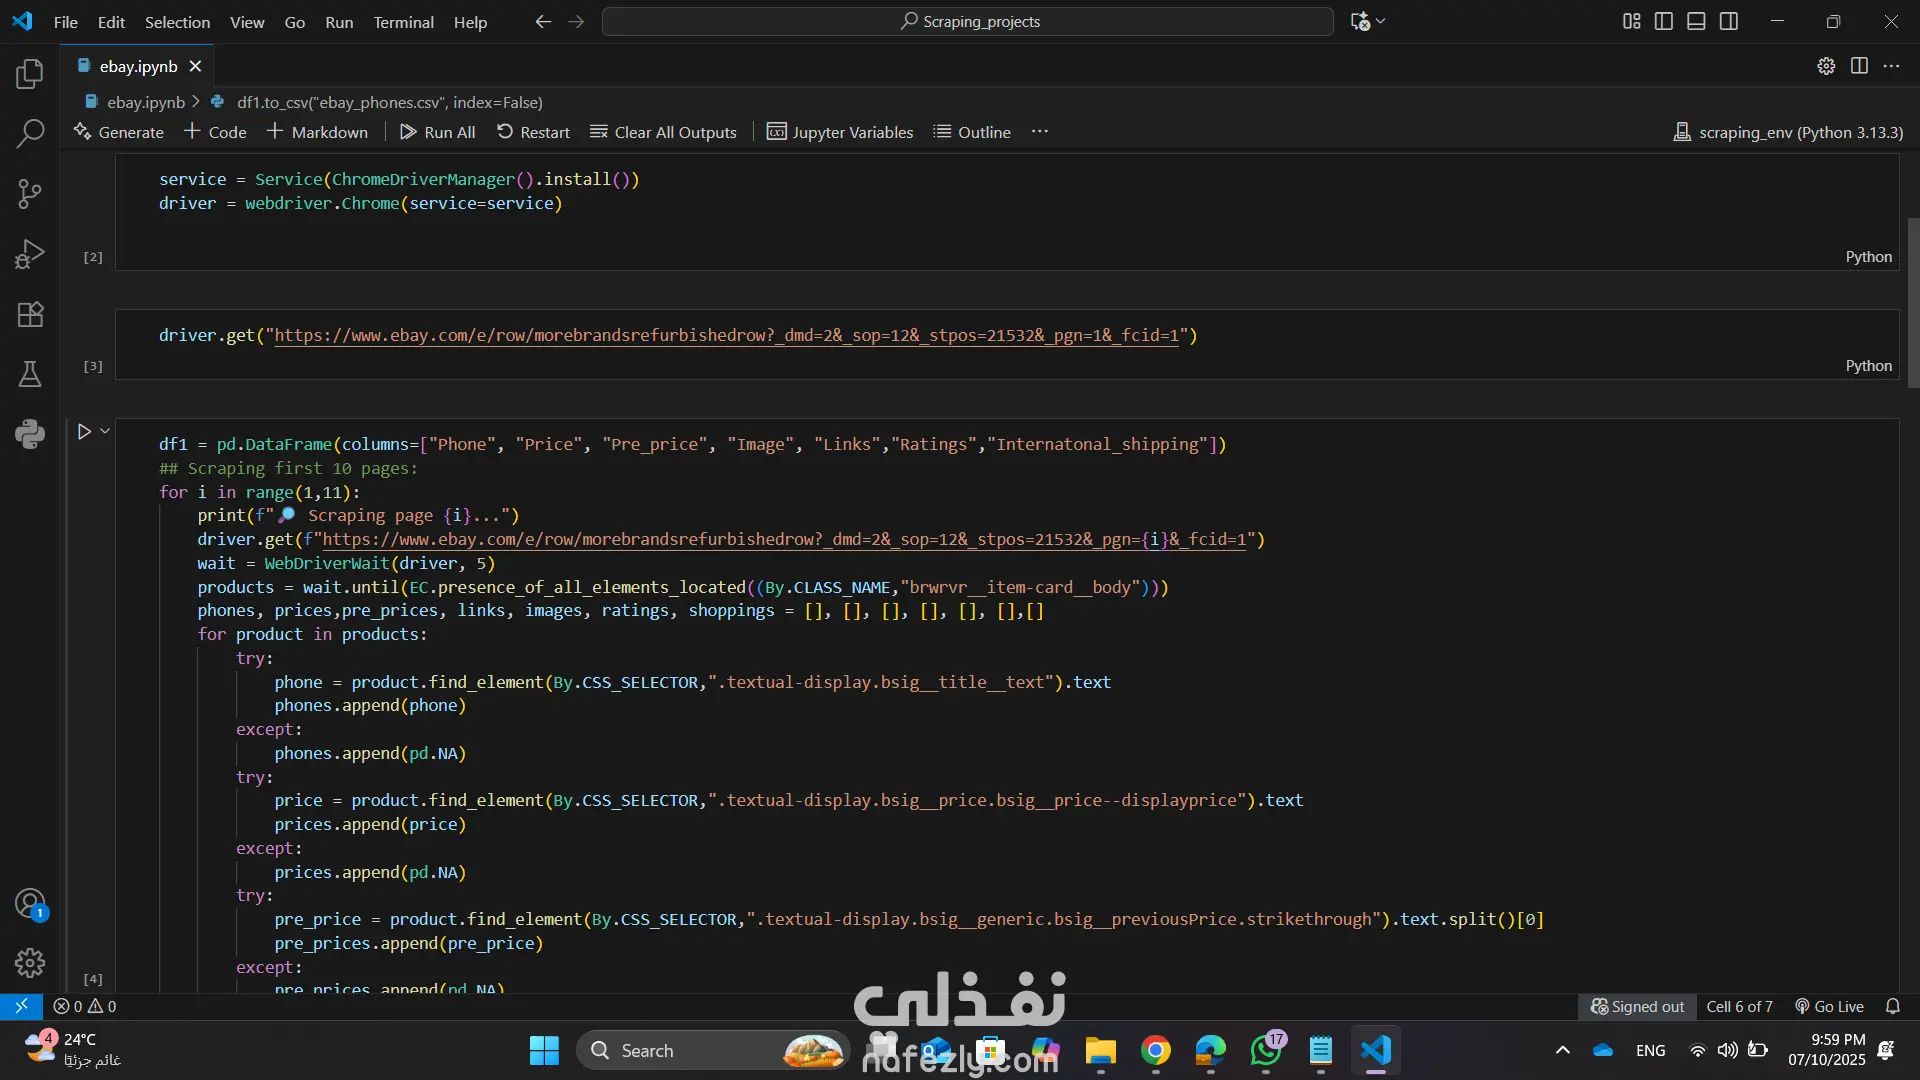Click the Scraping_projects command center search box
The height and width of the screenshot is (1080, 1920).
967,21
